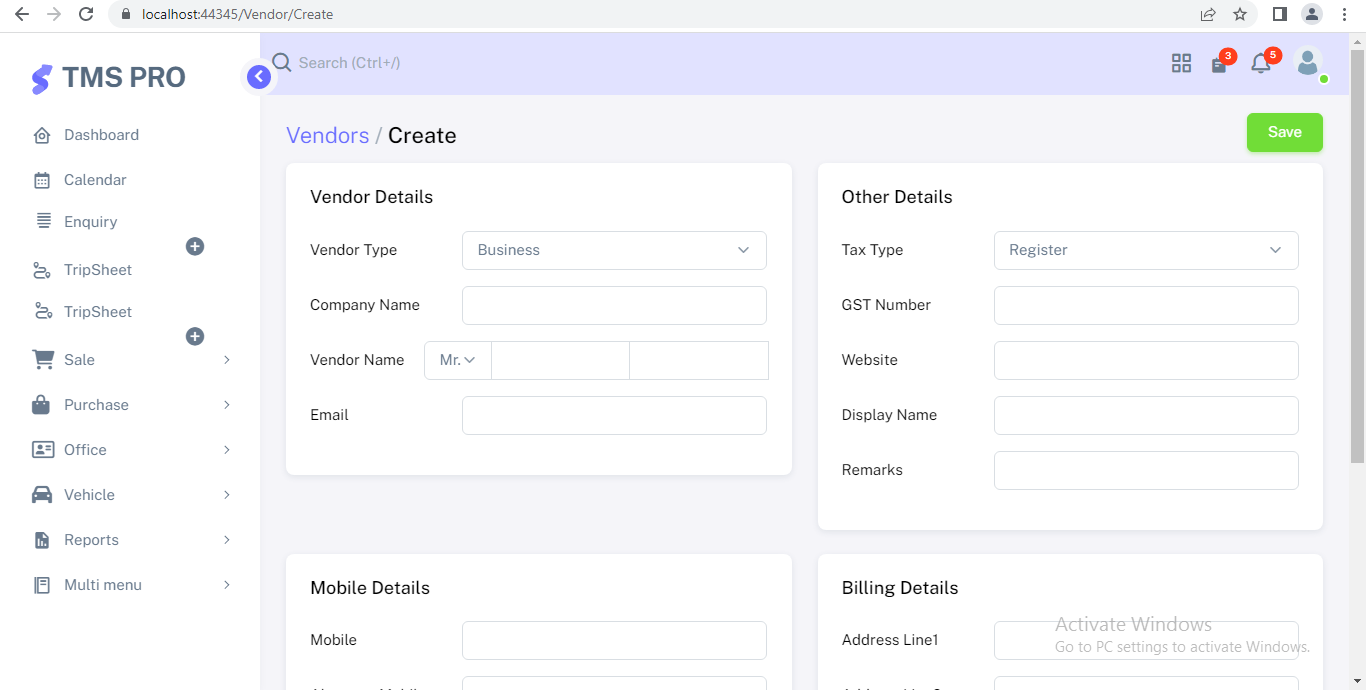
Task: Focus the GST Number text field
Action: pyautogui.click(x=1145, y=305)
